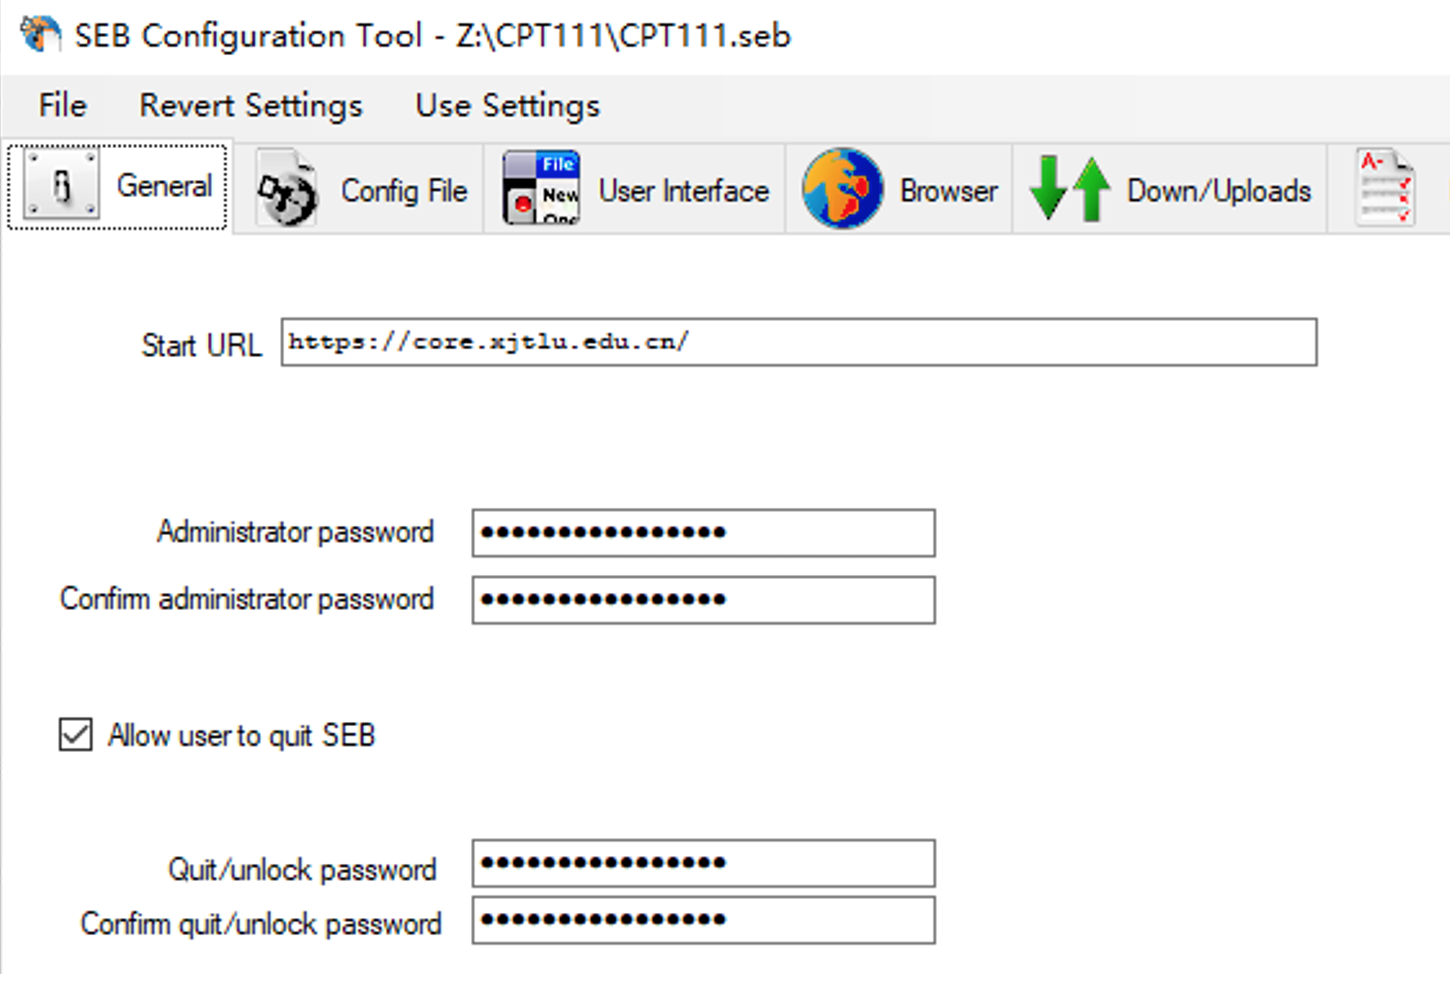
Task: Click into the Start URL field
Action: click(x=799, y=342)
